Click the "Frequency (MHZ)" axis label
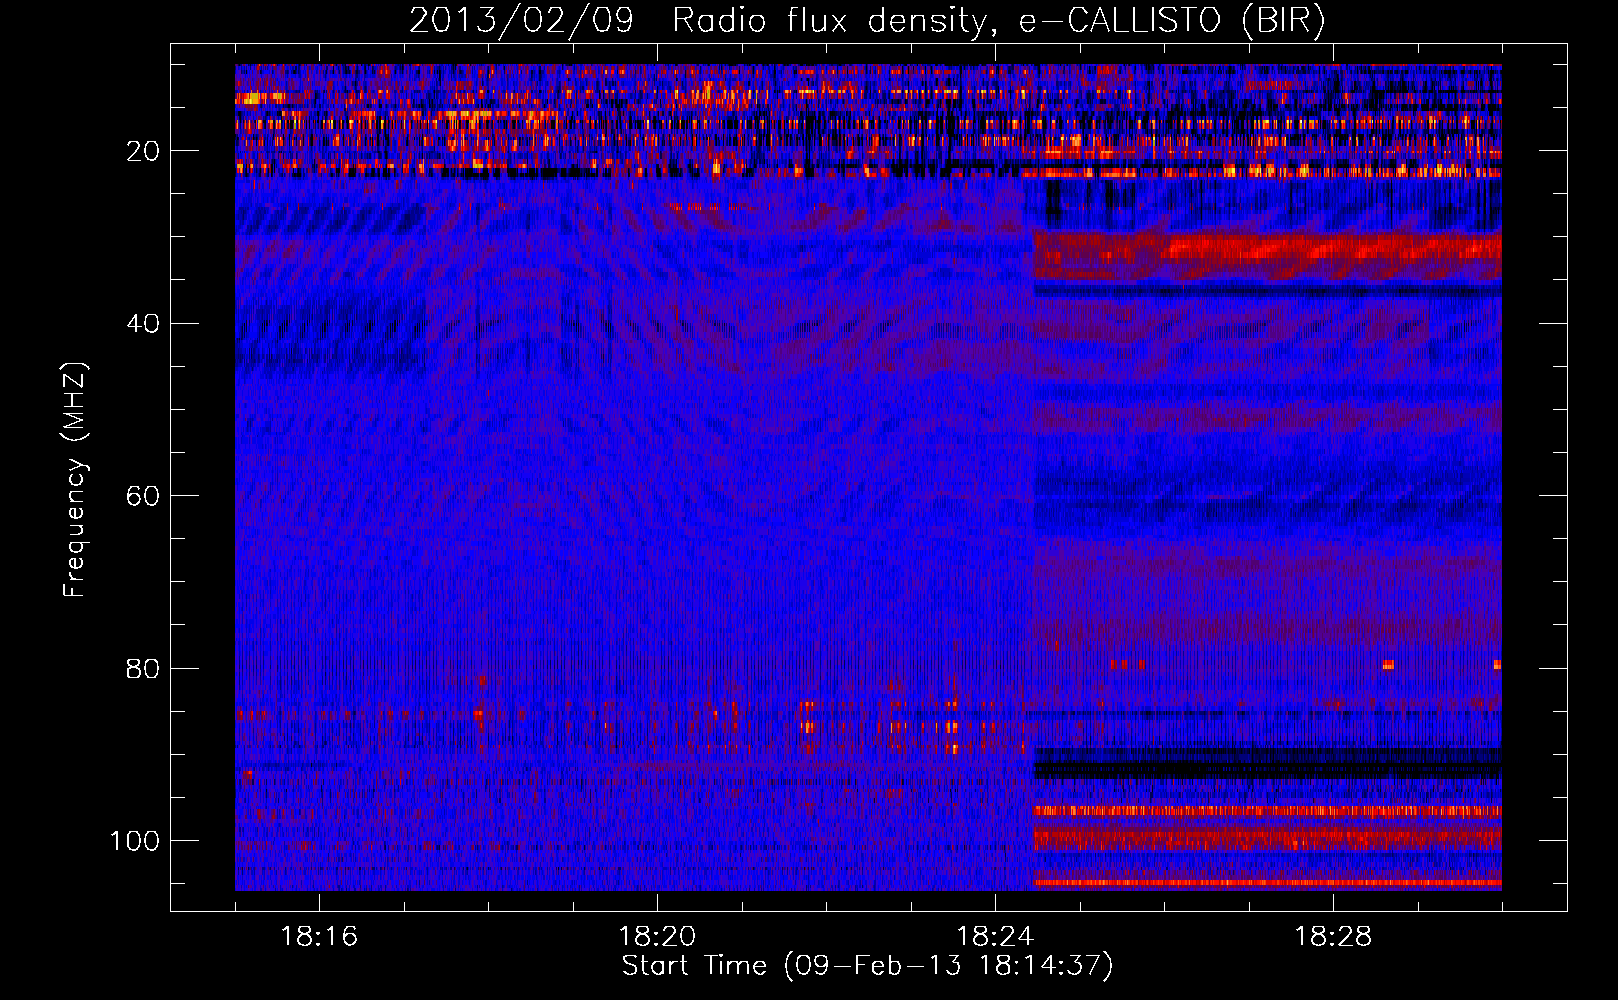Screen dimensions: 1618x1000 tap(75, 480)
